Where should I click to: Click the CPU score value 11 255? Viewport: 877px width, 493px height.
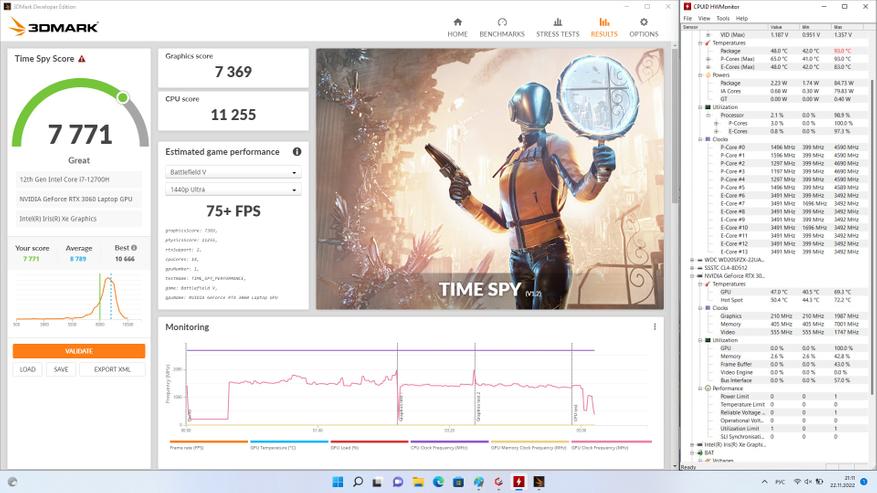233,115
